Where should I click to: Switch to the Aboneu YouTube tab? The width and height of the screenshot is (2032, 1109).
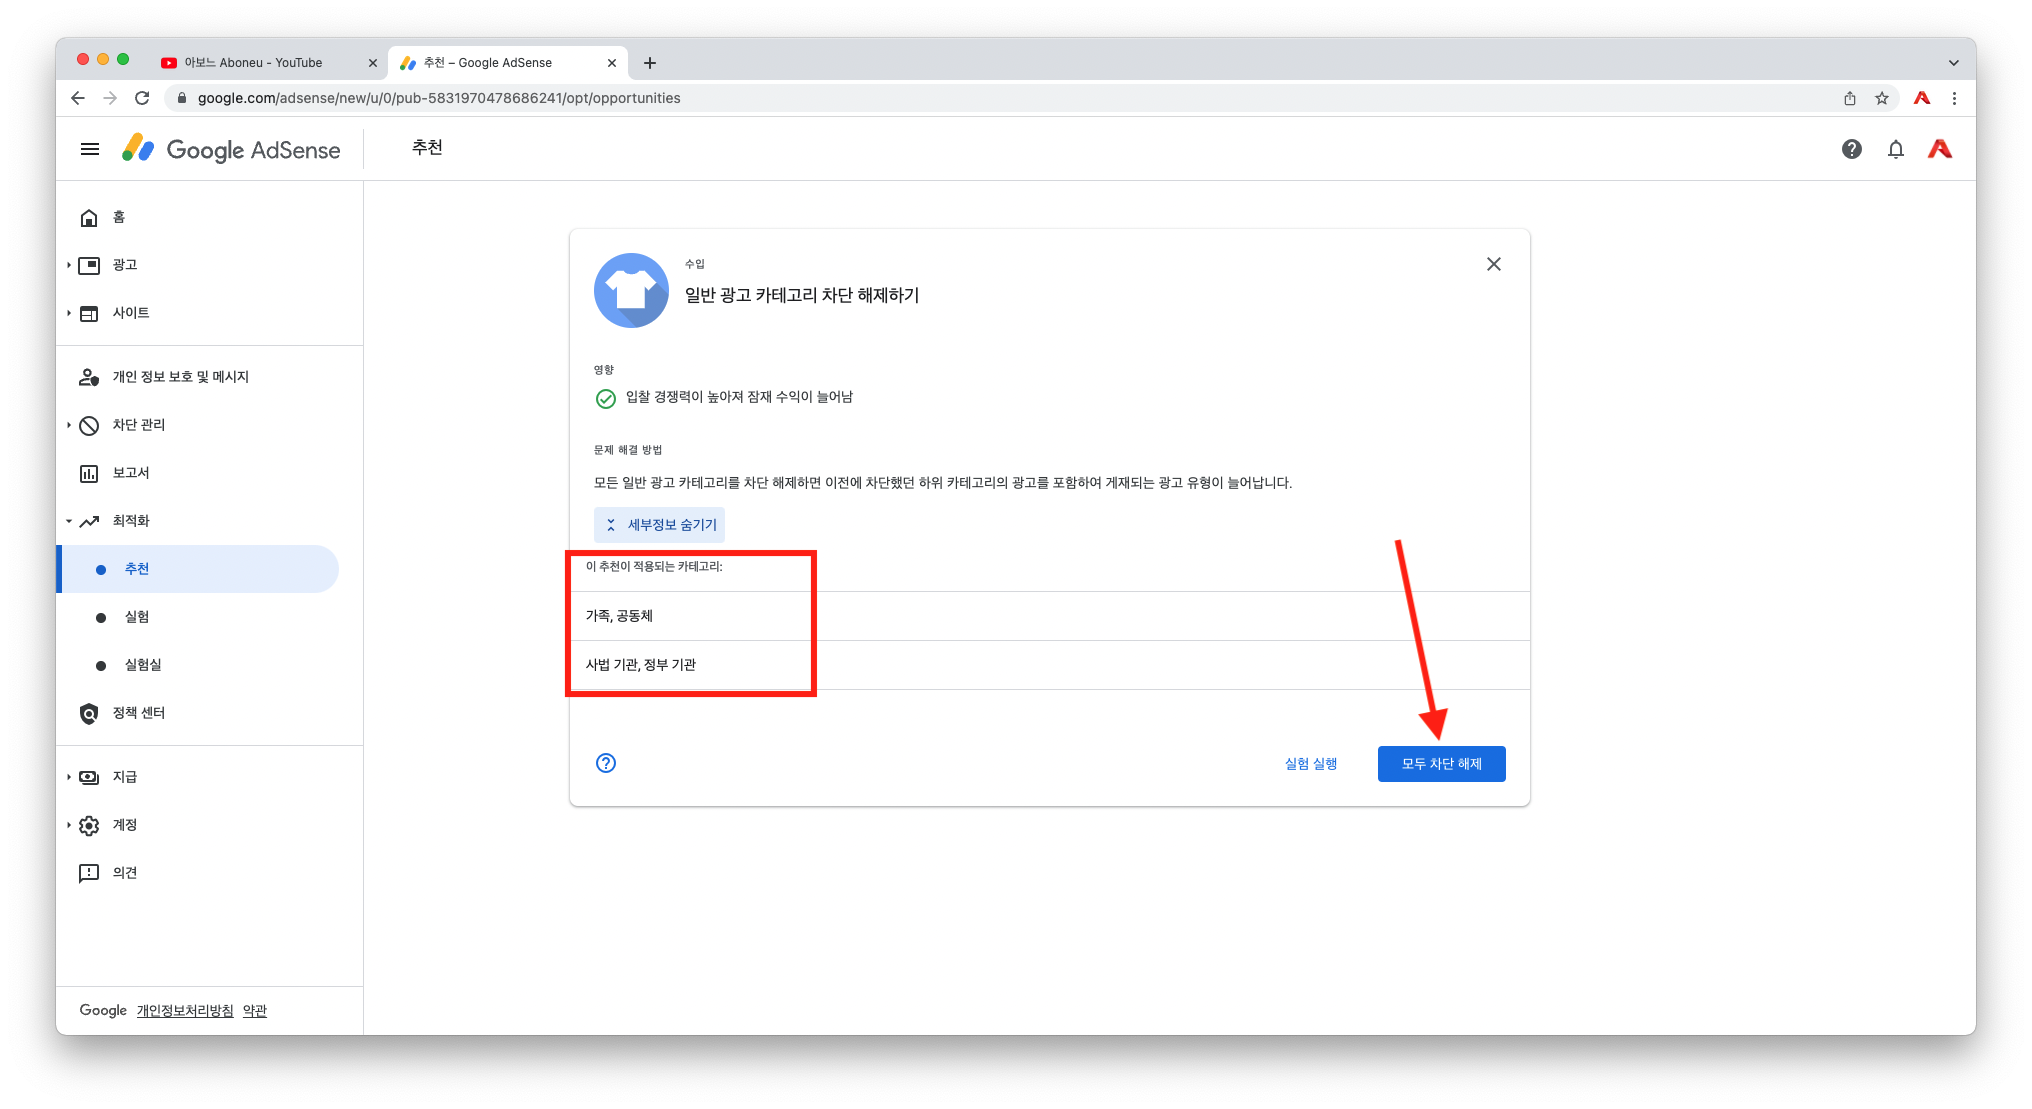tap(255, 62)
